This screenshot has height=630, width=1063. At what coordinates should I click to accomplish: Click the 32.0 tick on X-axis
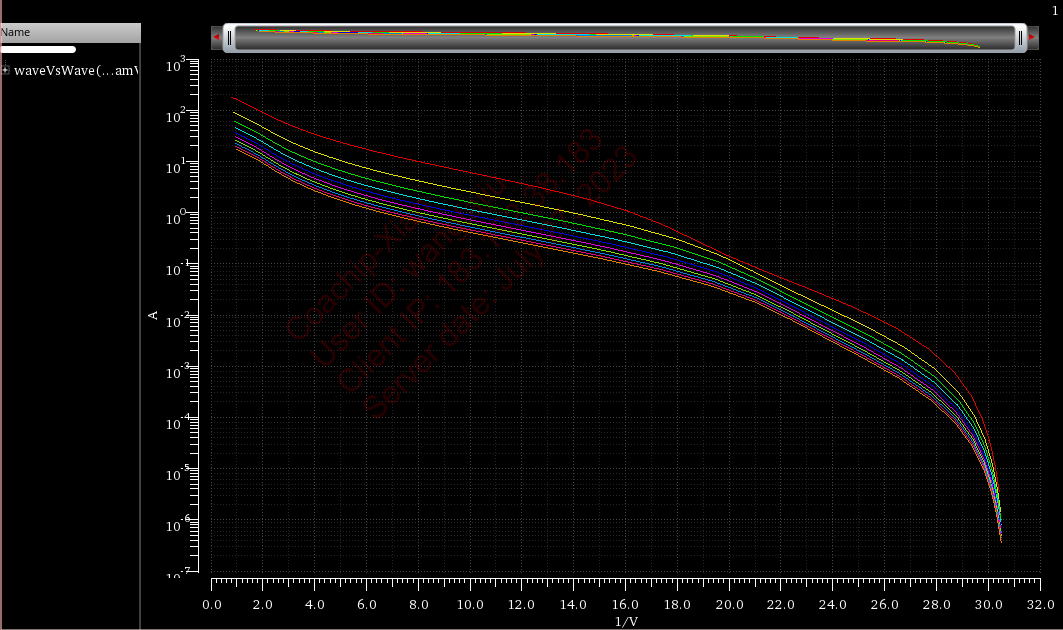[x=1040, y=605]
